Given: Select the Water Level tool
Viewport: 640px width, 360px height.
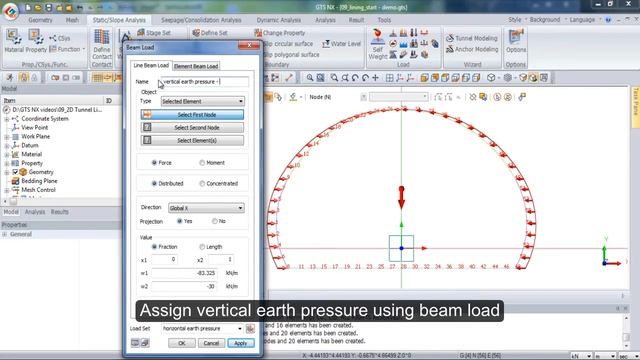Looking at the screenshot, I should click(x=341, y=44).
